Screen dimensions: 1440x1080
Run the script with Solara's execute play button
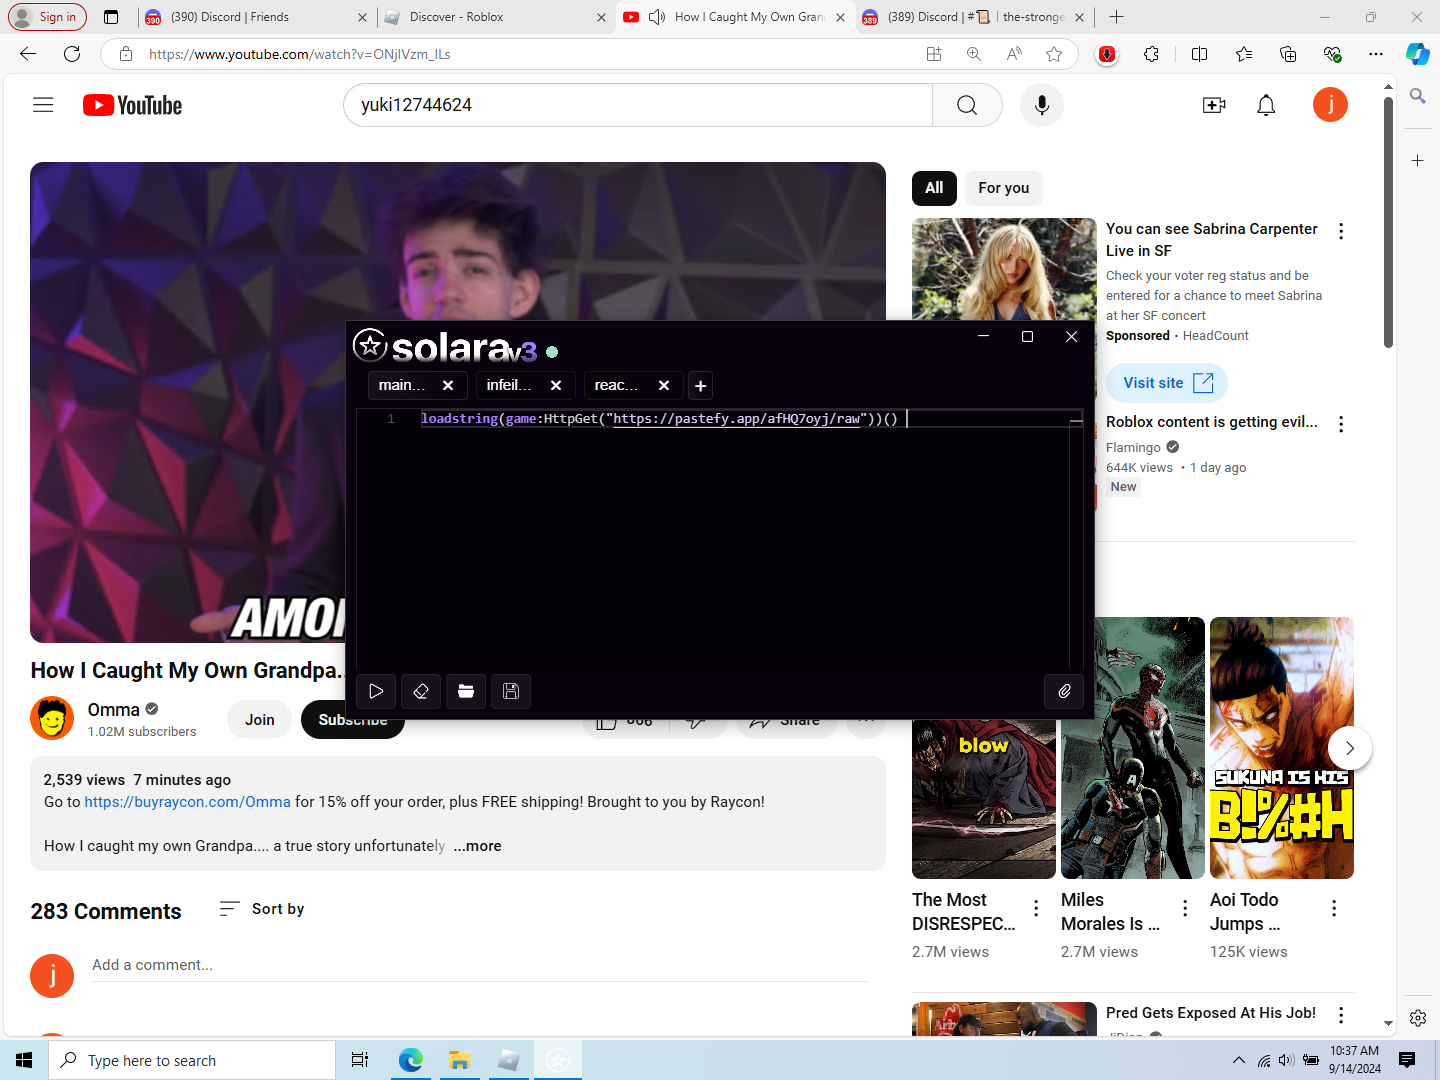click(376, 691)
